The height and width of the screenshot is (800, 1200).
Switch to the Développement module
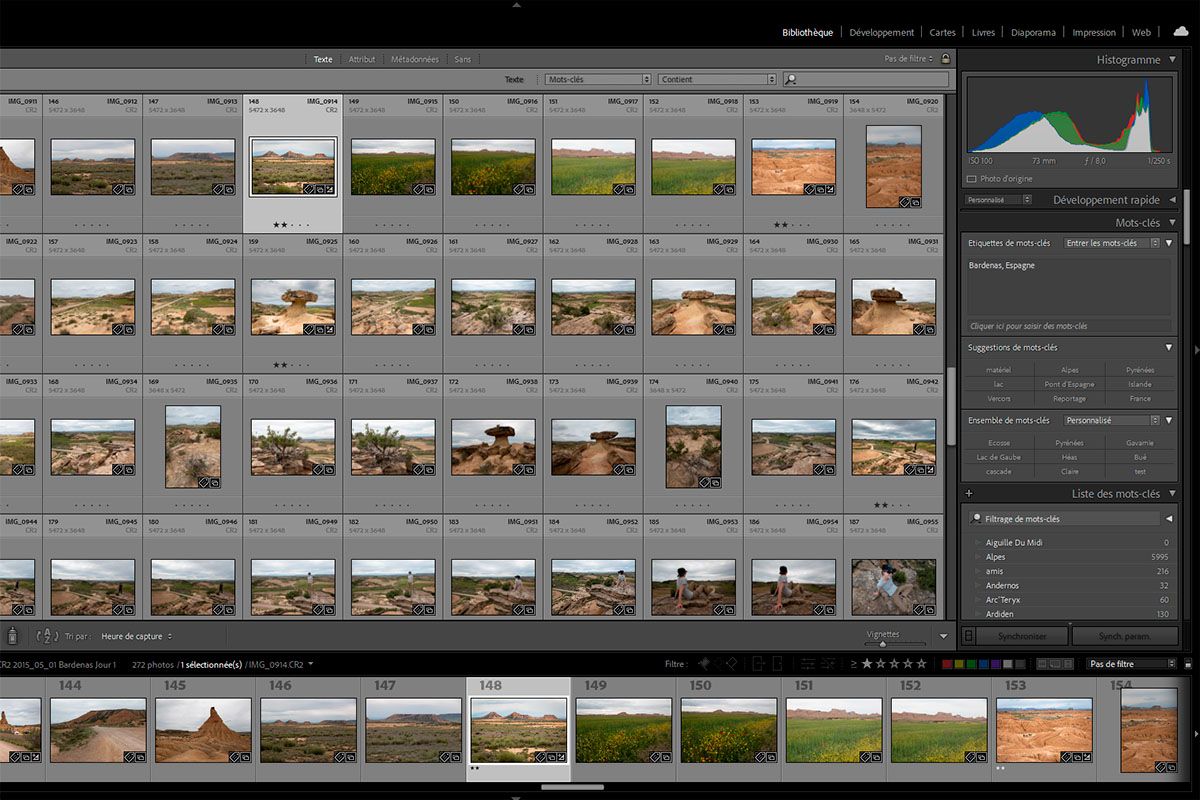coord(881,32)
